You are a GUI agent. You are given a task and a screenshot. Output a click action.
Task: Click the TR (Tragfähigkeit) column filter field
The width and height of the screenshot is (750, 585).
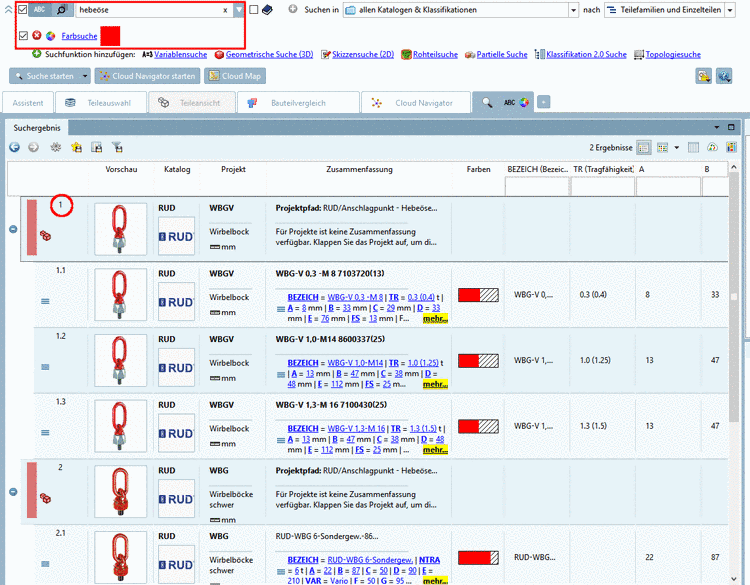pos(603,187)
